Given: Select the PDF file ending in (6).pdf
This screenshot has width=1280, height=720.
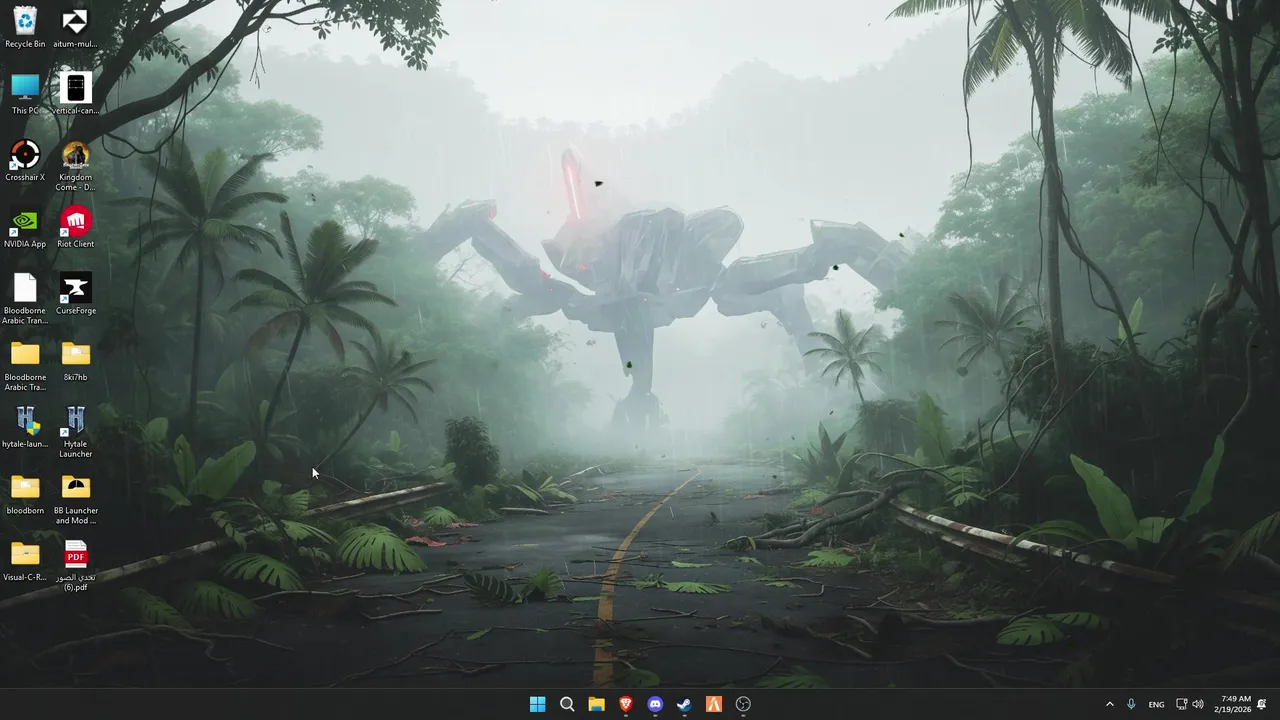Looking at the screenshot, I should (75, 566).
